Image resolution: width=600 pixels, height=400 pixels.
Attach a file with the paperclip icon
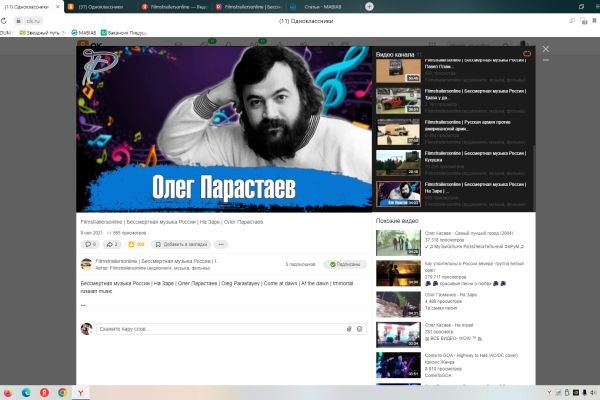tap(349, 329)
